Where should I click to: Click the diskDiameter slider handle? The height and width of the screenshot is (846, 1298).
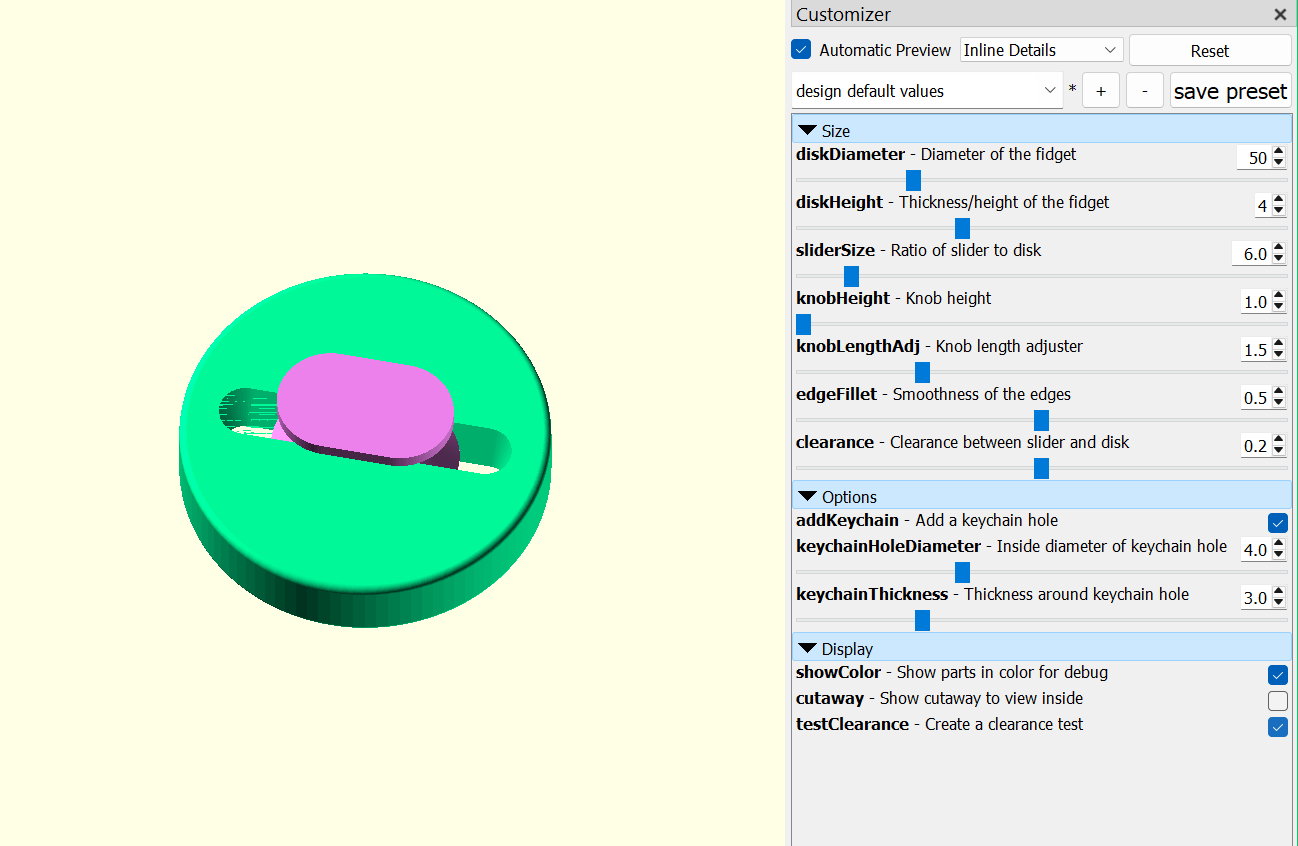click(x=913, y=180)
